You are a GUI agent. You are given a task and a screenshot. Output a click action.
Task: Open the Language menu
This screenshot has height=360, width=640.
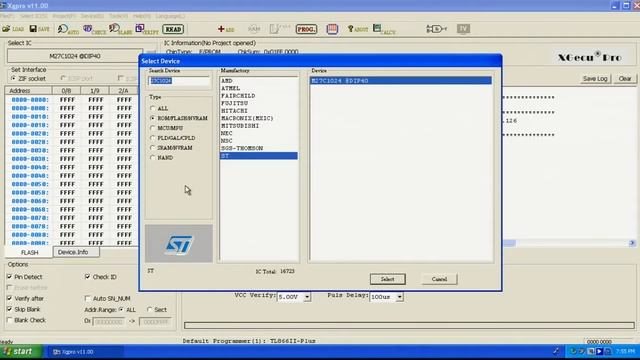tap(170, 16)
